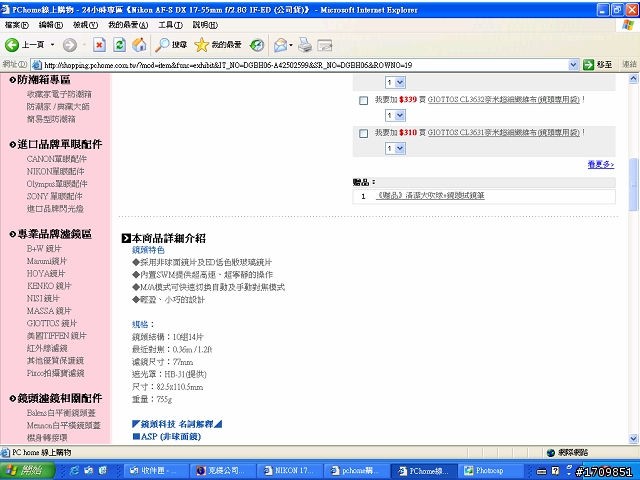Screen dimensions: 640x480
Task: Open Balens白平衡鏡頭蓋 sidebar link
Action: (61, 413)
